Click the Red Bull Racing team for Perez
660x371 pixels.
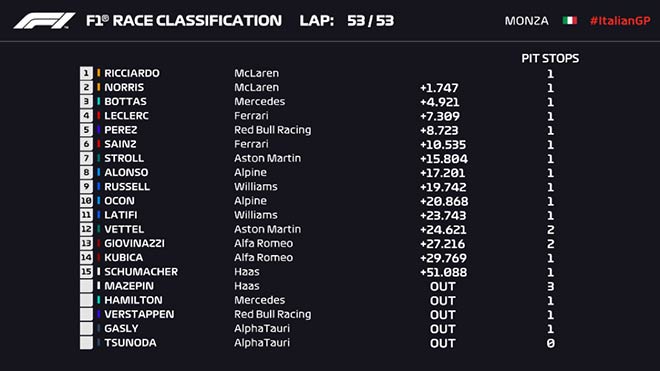tap(273, 130)
